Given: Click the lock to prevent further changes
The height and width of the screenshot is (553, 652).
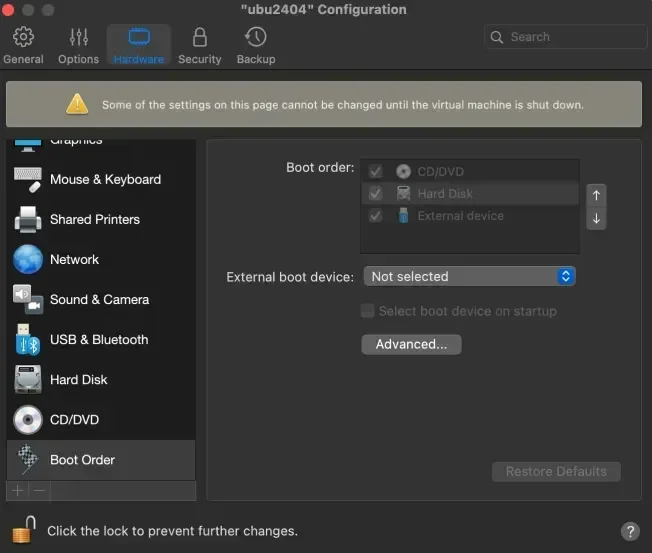Looking at the screenshot, I should click(25, 529).
